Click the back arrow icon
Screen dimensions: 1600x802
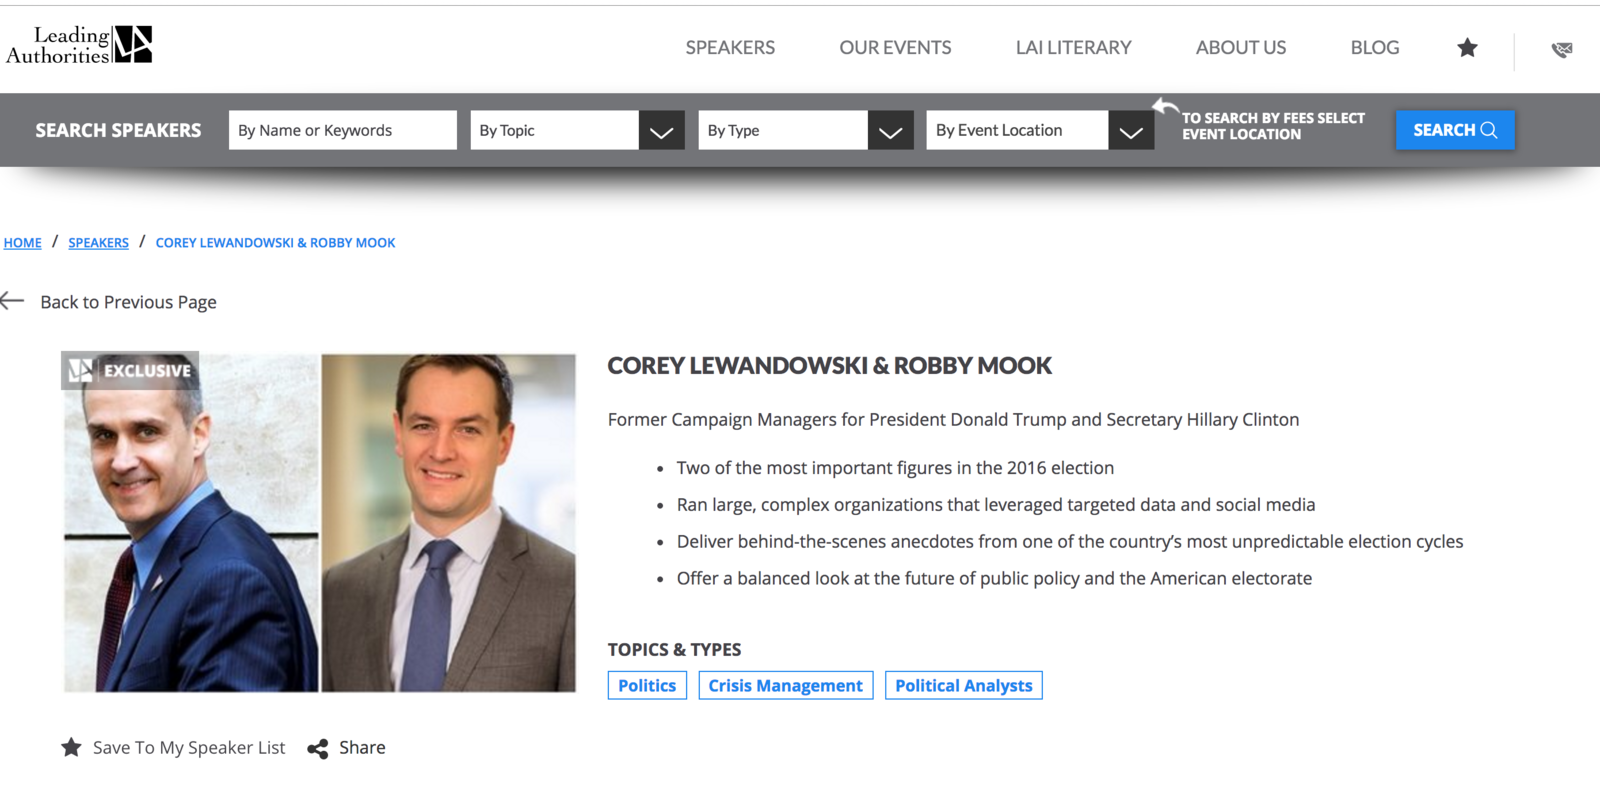12,301
